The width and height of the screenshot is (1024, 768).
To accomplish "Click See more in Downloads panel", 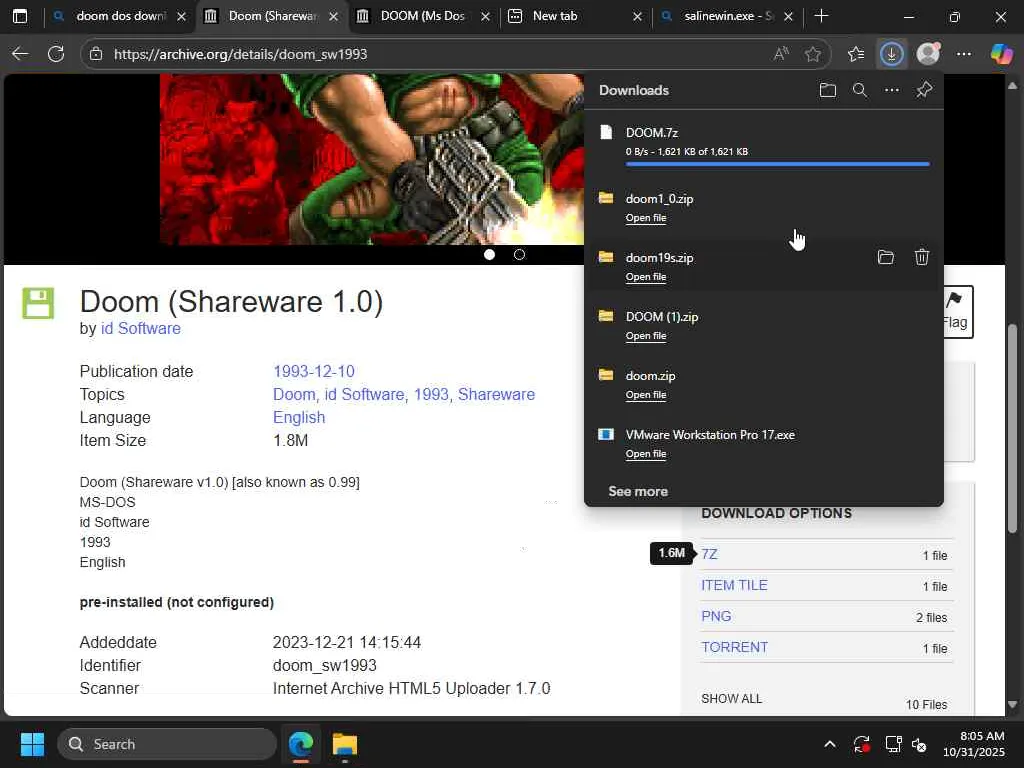I will tap(638, 491).
